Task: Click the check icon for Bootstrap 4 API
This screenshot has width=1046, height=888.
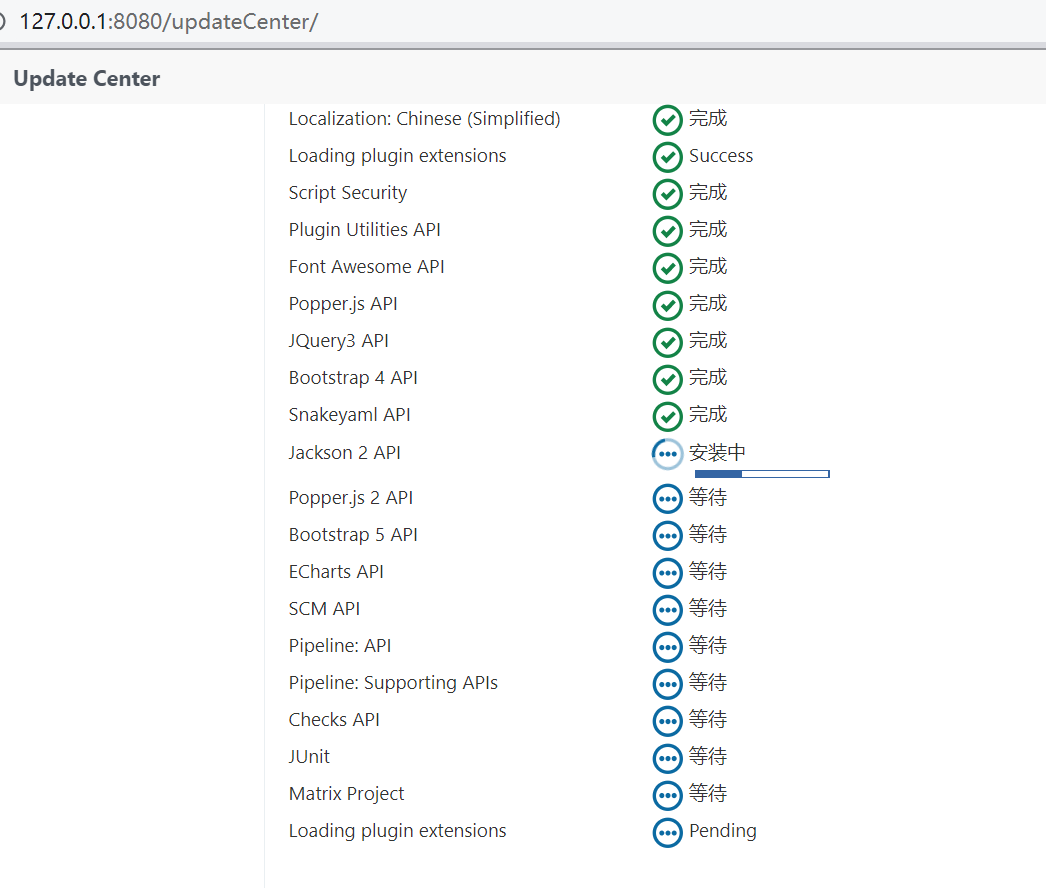Action: (x=667, y=379)
